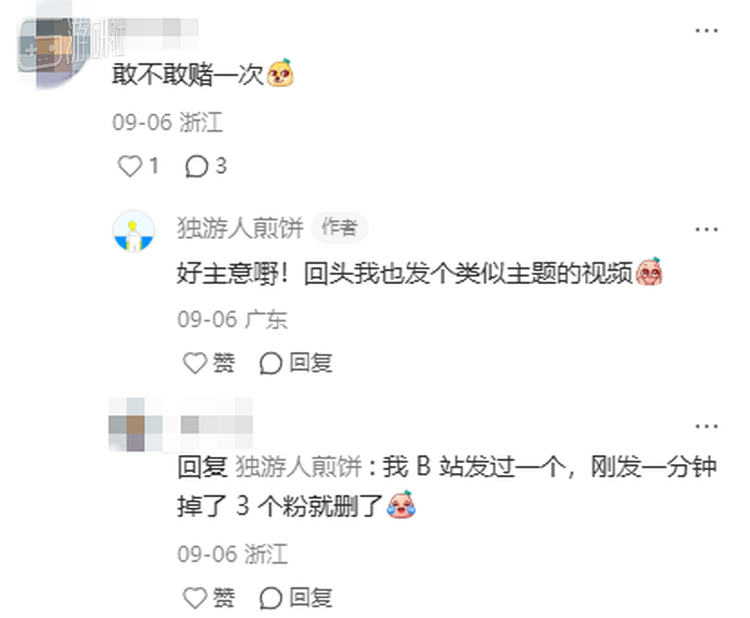
Task: Like the top comment with heart icon
Action: tap(130, 166)
